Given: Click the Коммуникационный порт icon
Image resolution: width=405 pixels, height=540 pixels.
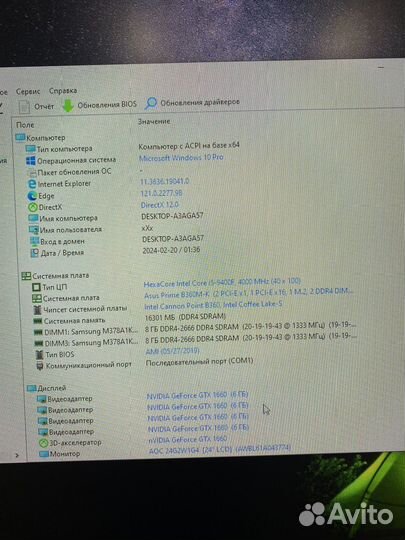Looking at the screenshot, I should coord(40,366).
